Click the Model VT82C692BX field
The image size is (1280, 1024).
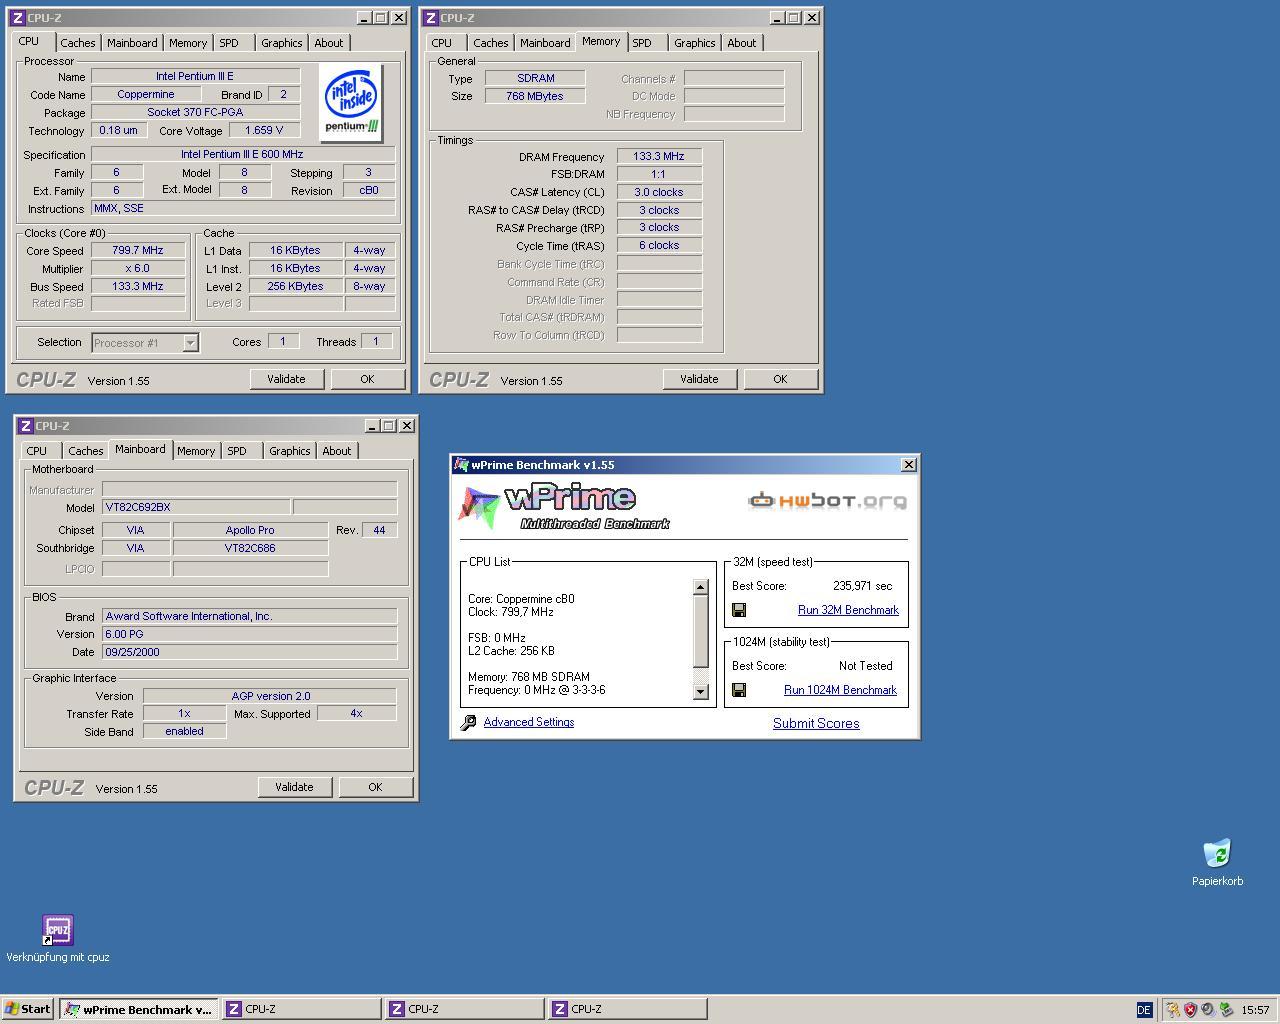196,507
